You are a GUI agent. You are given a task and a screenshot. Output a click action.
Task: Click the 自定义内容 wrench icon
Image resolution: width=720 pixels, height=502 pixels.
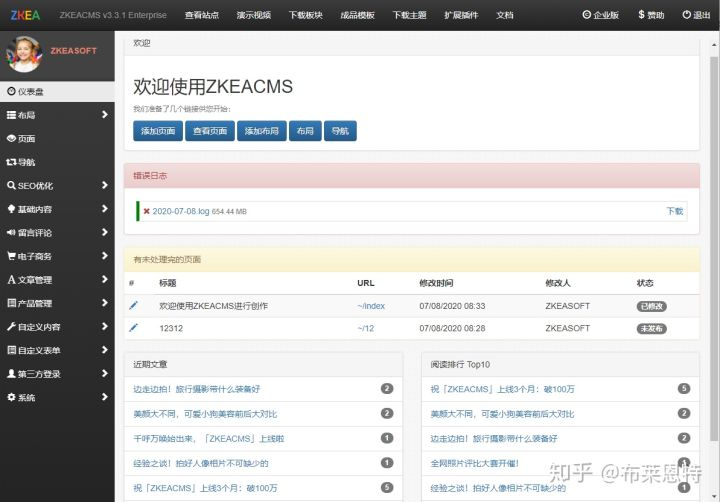[11, 327]
